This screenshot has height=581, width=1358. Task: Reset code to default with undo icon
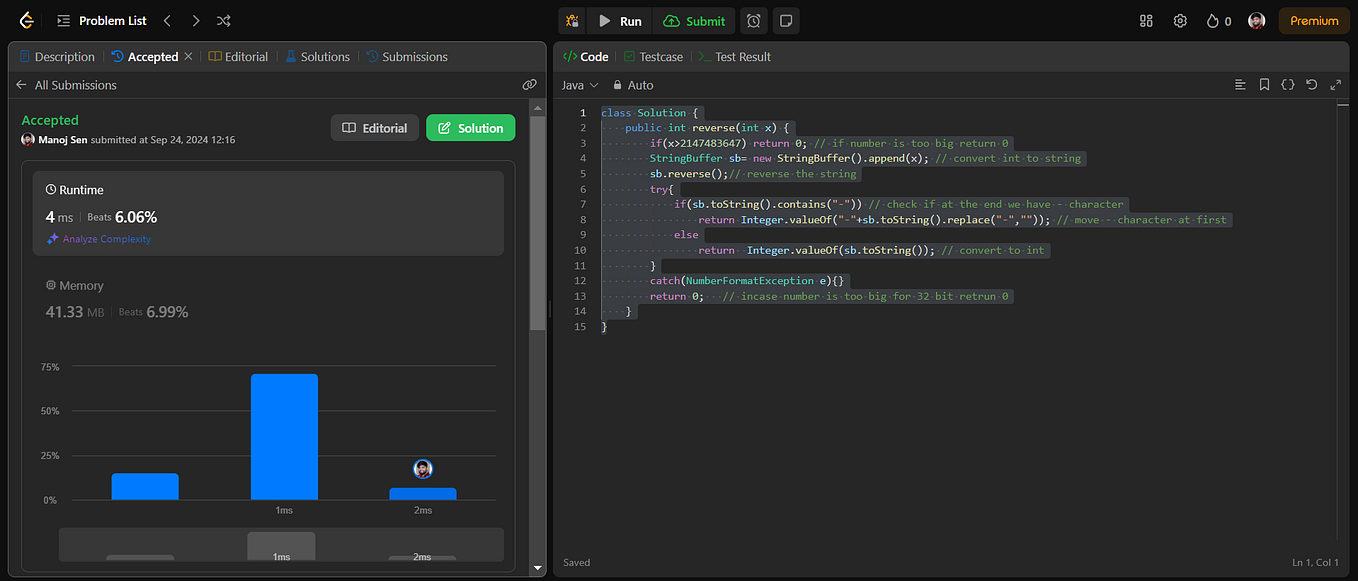[1312, 85]
